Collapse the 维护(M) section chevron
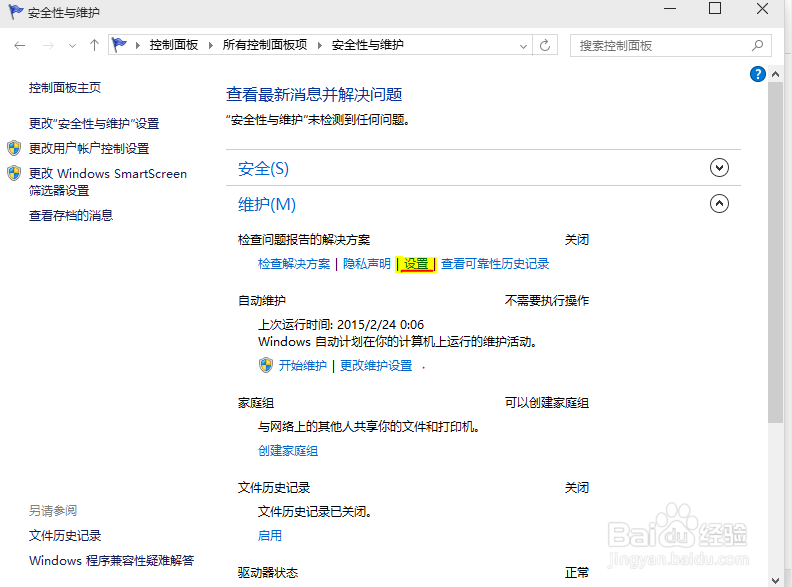The width and height of the screenshot is (792, 587). 719,204
